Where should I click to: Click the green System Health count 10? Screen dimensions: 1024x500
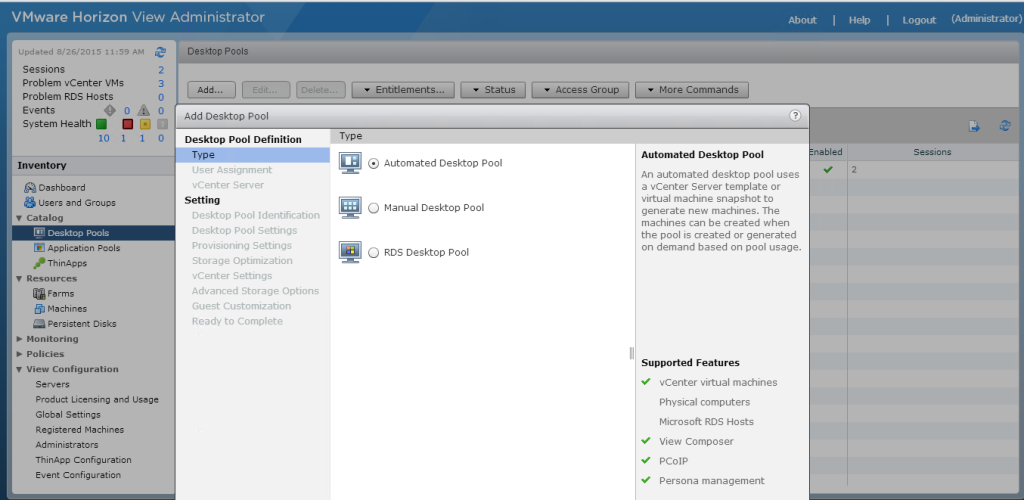click(104, 138)
